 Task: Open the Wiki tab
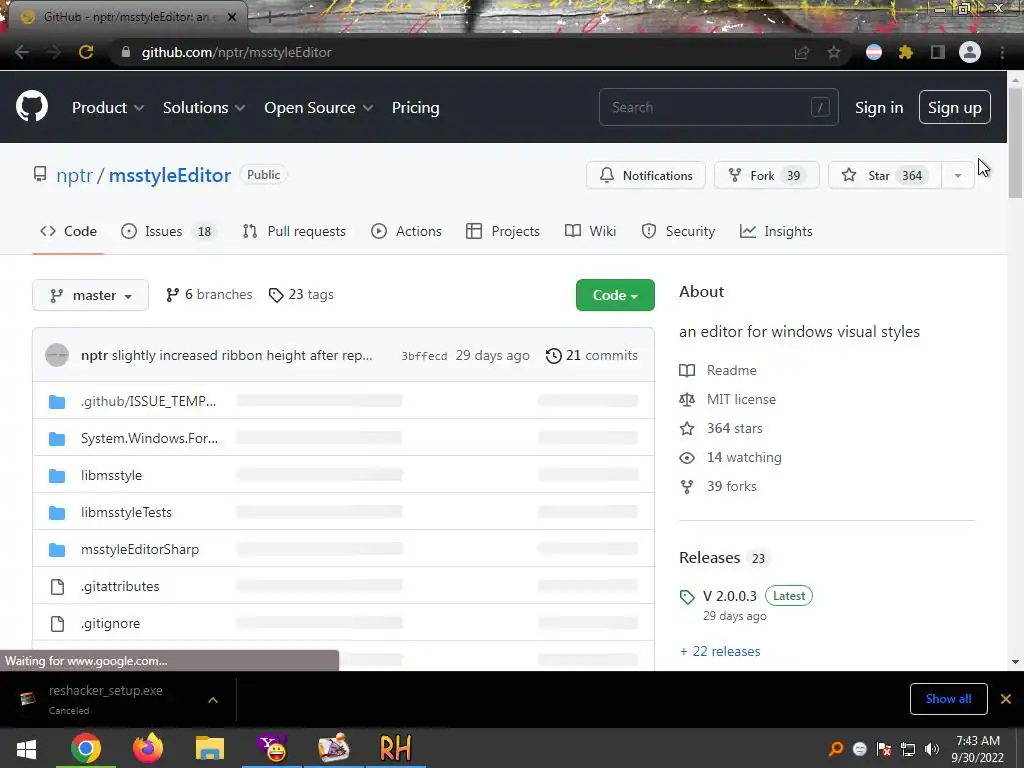pyautogui.click(x=590, y=231)
